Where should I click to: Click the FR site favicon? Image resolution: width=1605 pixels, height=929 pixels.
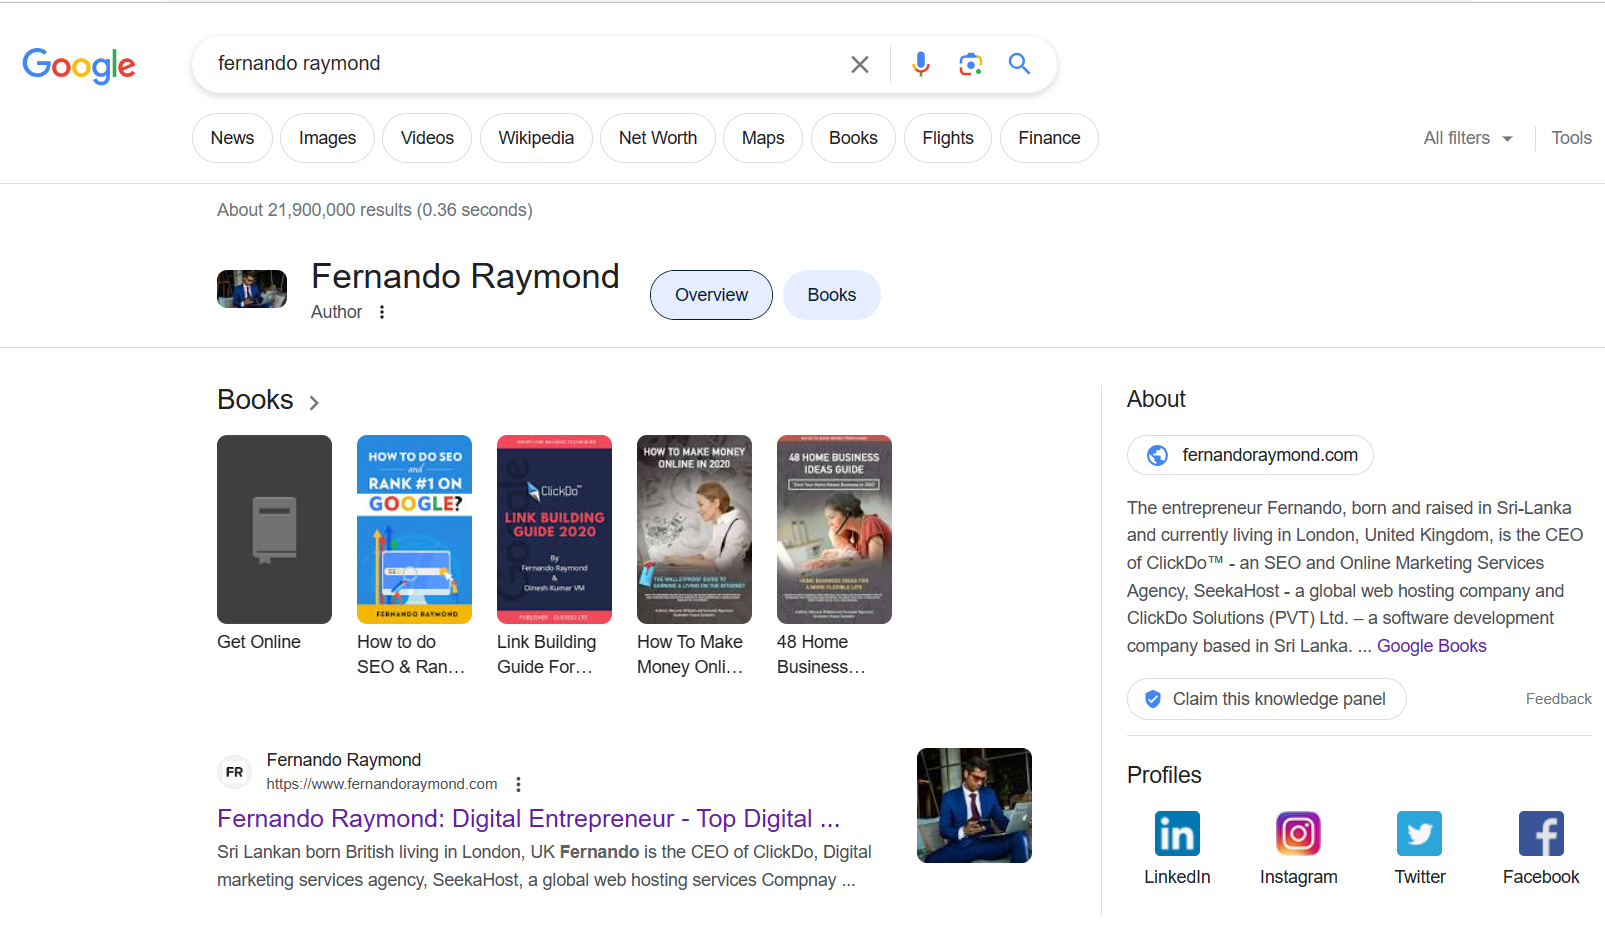(x=234, y=772)
